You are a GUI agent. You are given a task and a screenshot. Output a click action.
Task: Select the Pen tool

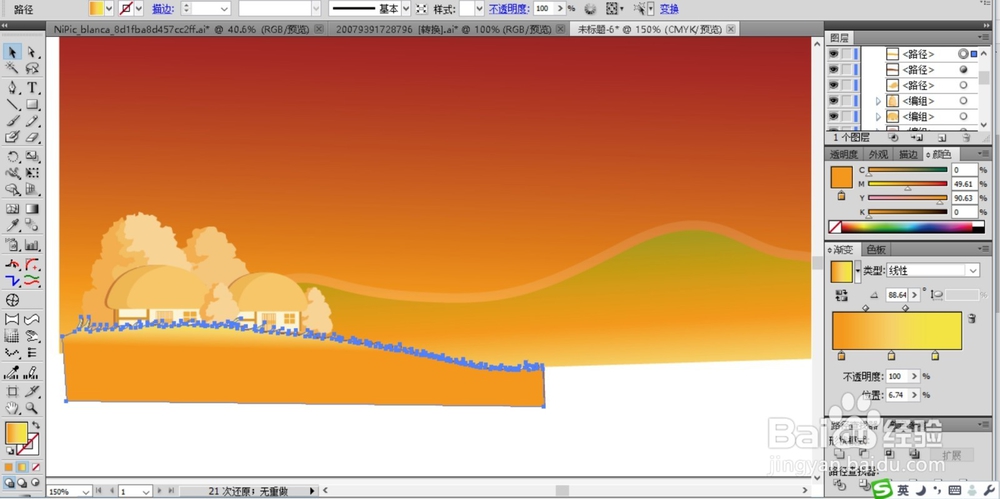tap(12, 87)
